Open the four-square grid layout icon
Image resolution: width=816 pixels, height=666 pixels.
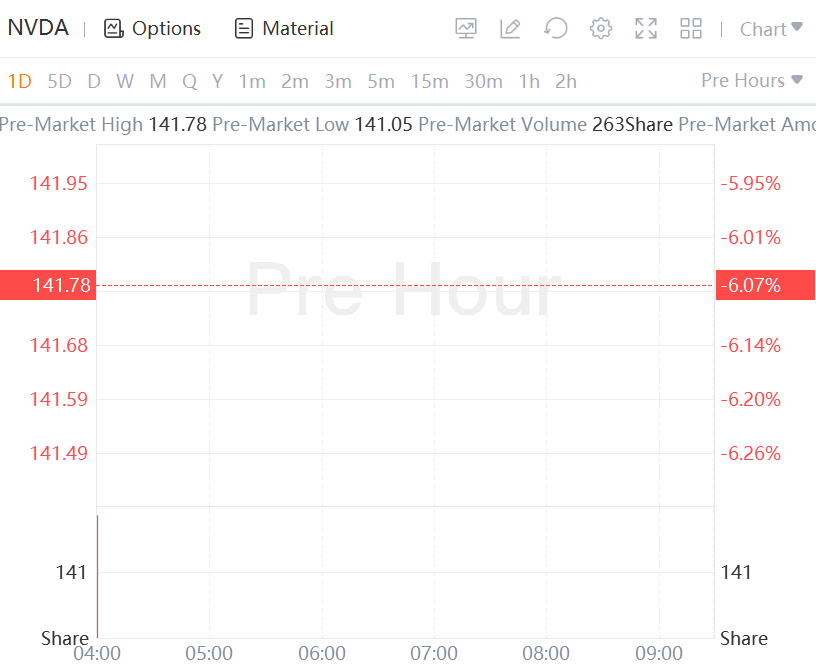[691, 29]
